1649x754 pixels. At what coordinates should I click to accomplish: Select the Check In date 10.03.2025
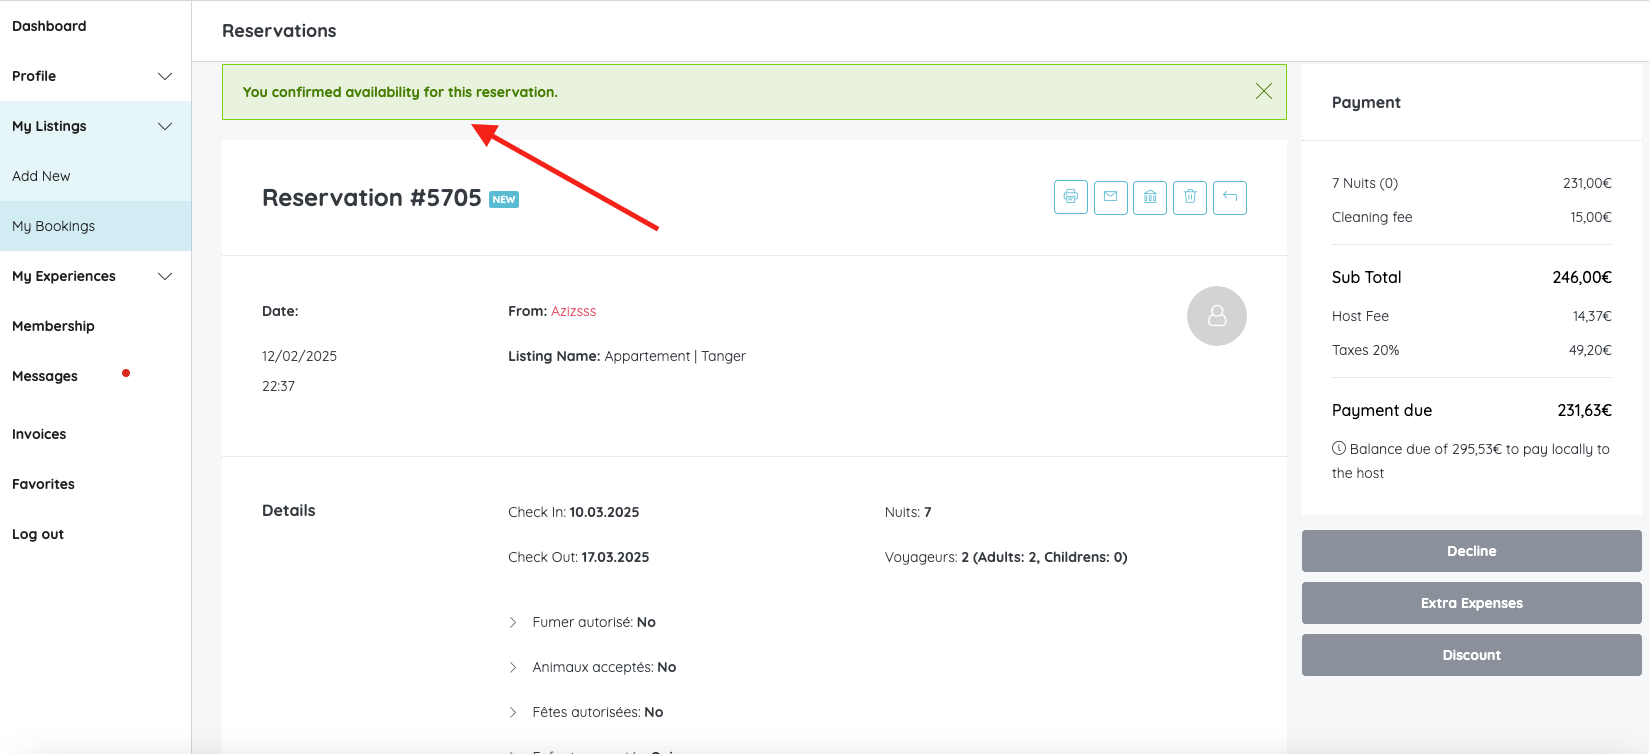coord(604,512)
